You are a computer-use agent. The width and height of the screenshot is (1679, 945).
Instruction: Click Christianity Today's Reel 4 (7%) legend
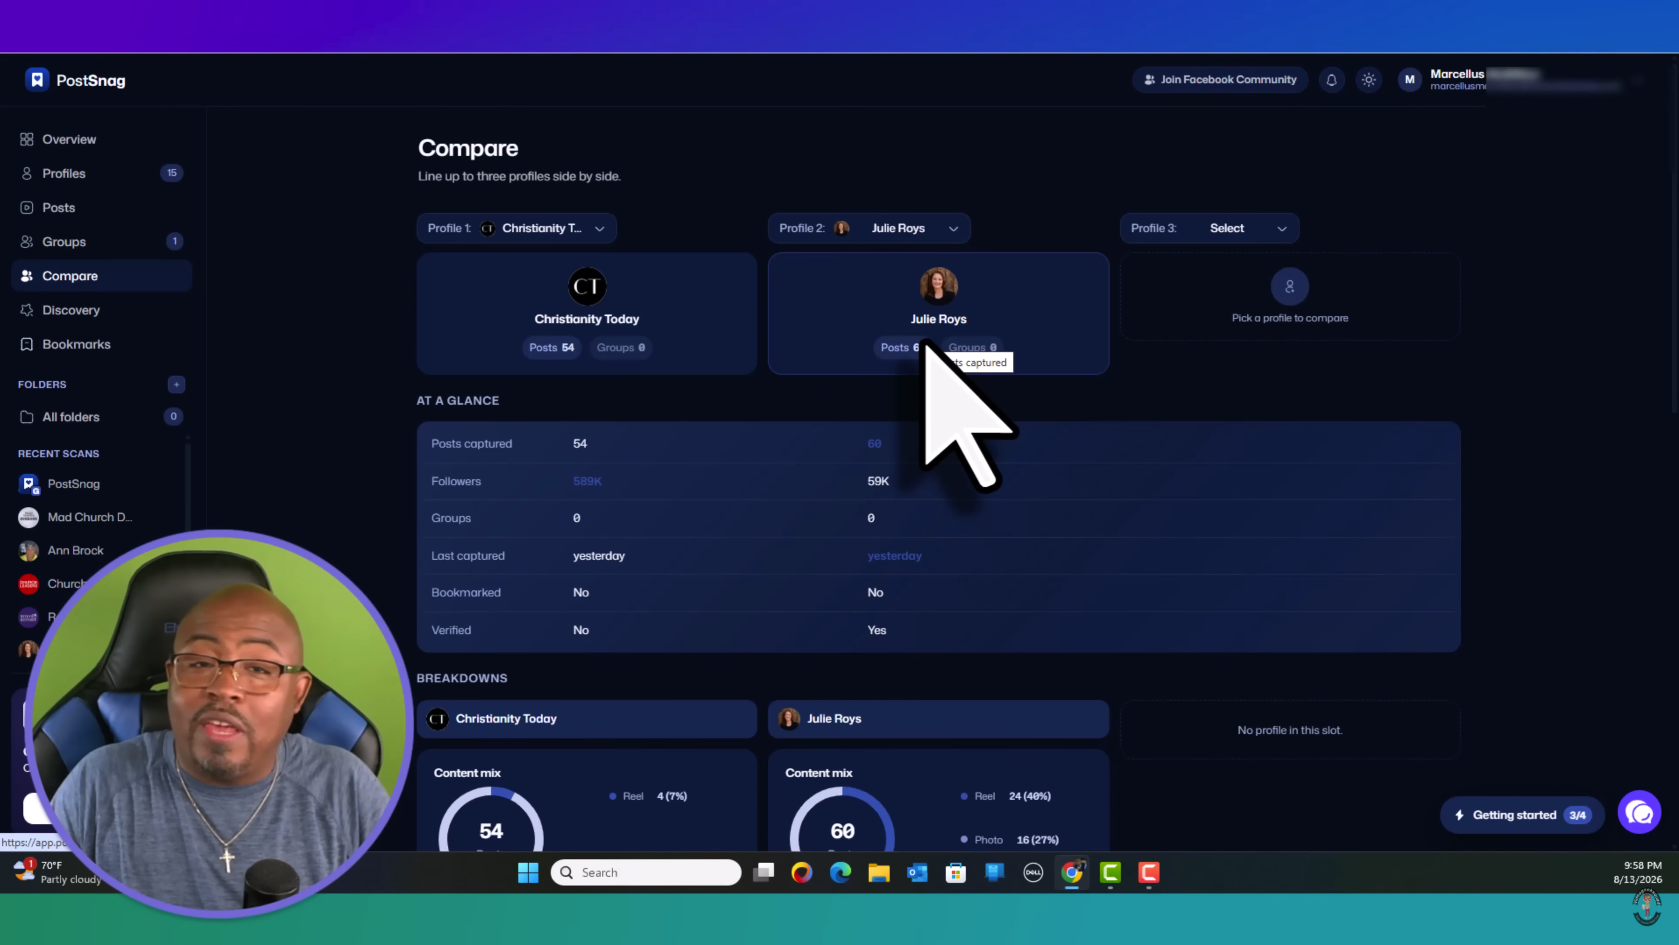648,797
